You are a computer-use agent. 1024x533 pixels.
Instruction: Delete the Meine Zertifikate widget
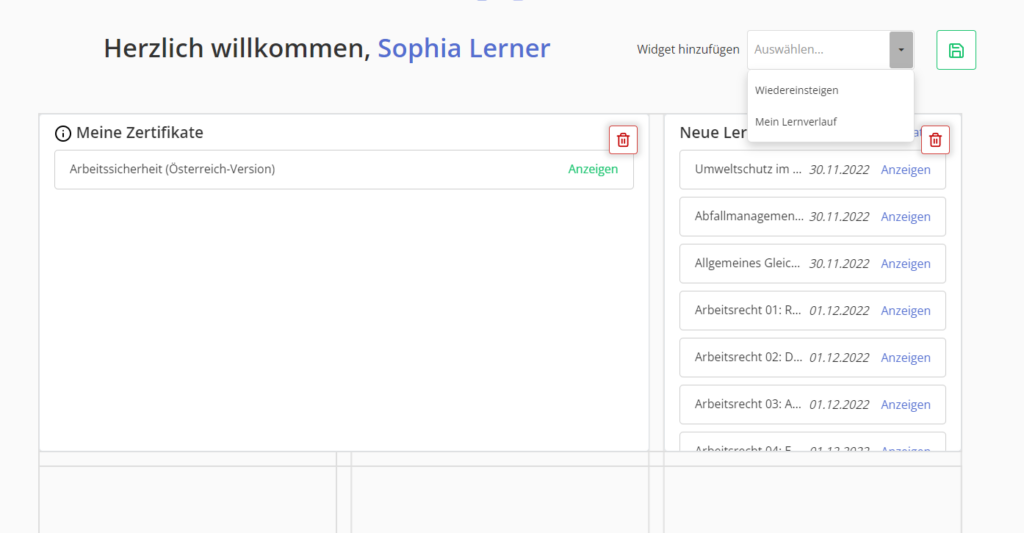pyautogui.click(x=623, y=140)
